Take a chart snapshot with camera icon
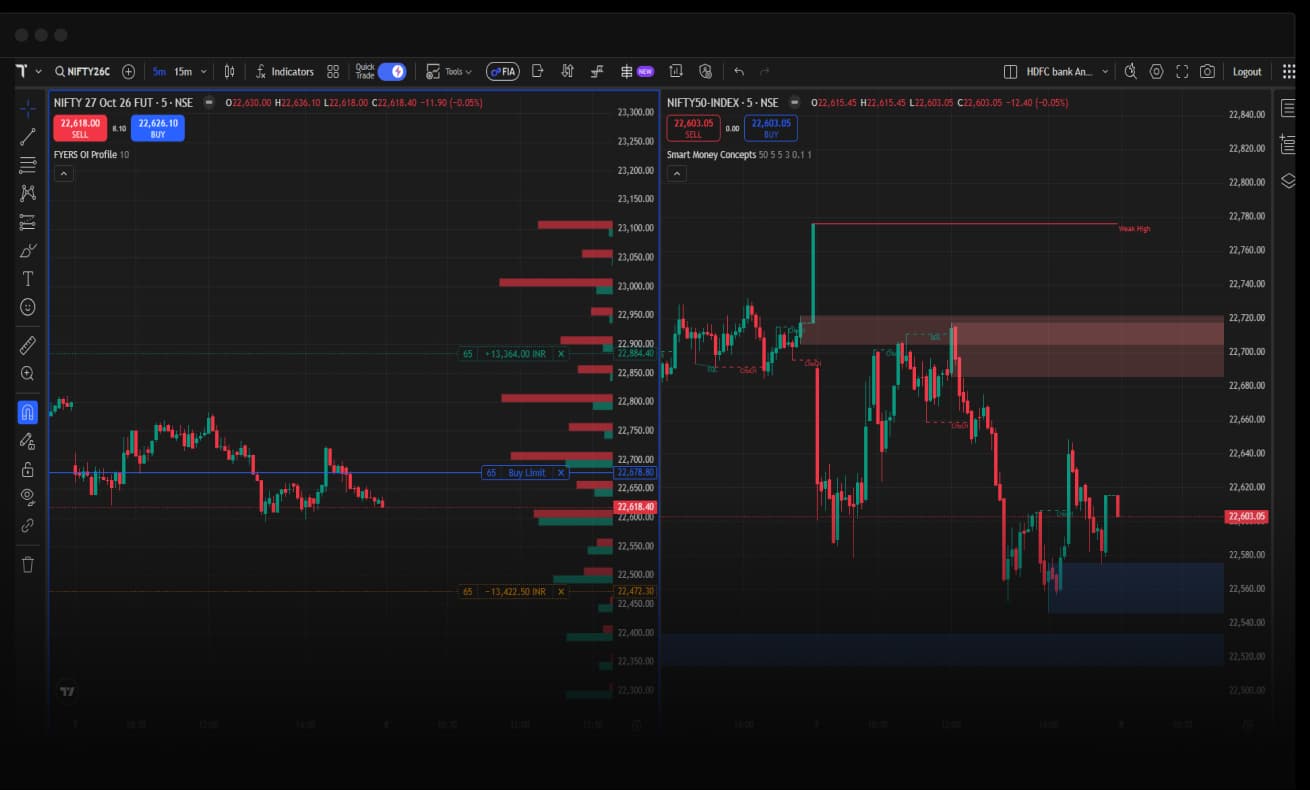Screen dimensions: 1310x790 (1207, 71)
